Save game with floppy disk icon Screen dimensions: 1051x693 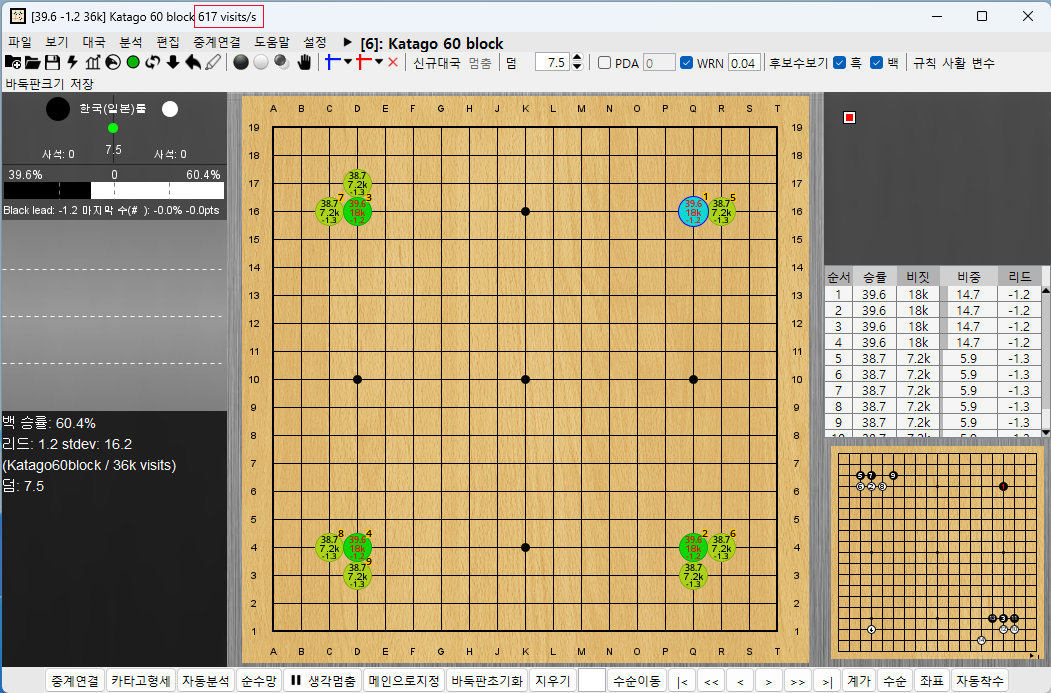52,63
